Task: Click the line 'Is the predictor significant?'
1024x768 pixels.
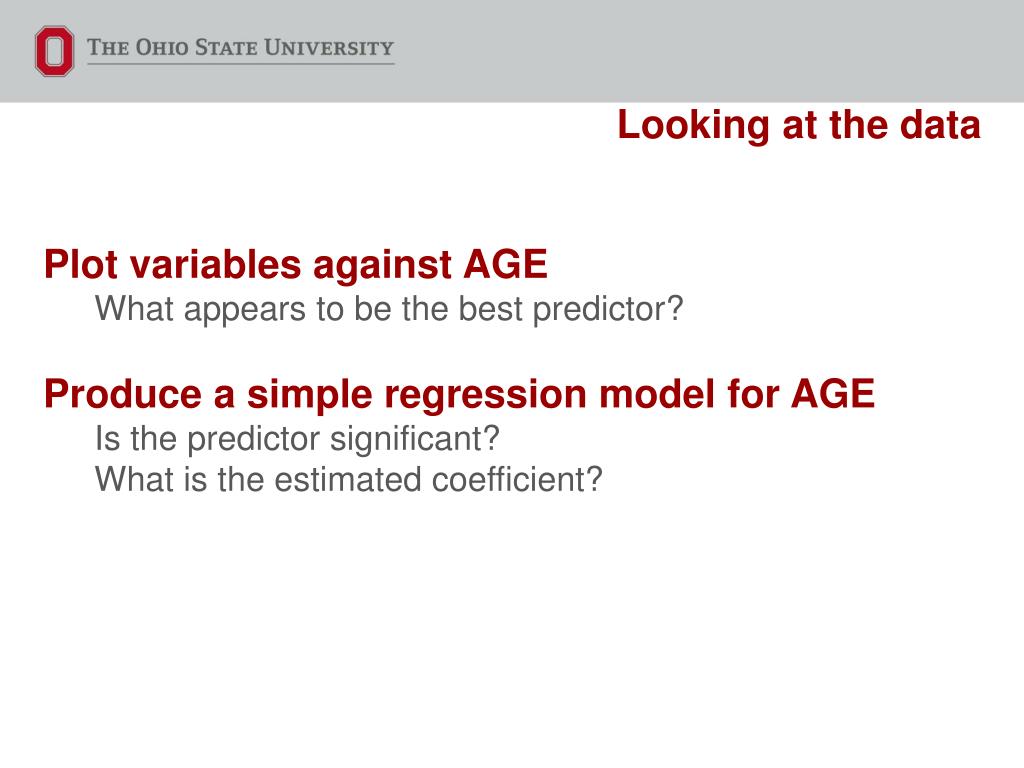Action: [297, 438]
